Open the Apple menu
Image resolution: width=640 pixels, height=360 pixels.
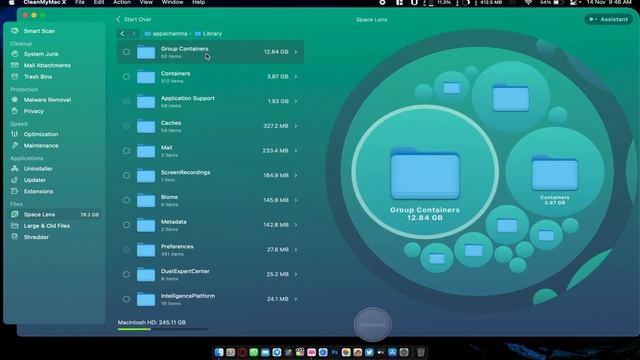coord(11,2)
